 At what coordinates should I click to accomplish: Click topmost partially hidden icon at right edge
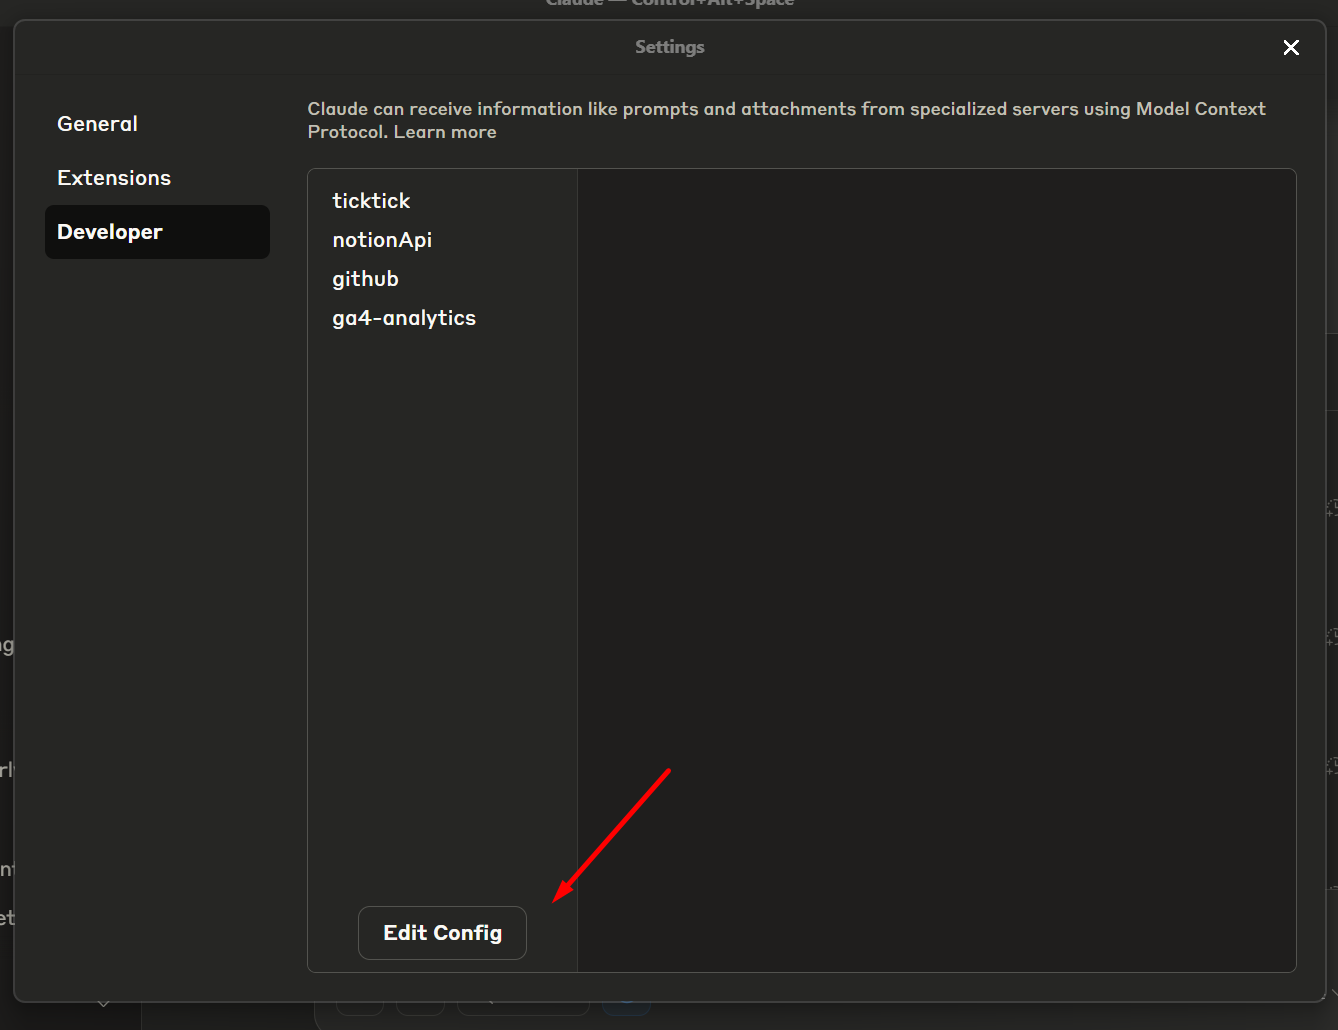1332,507
